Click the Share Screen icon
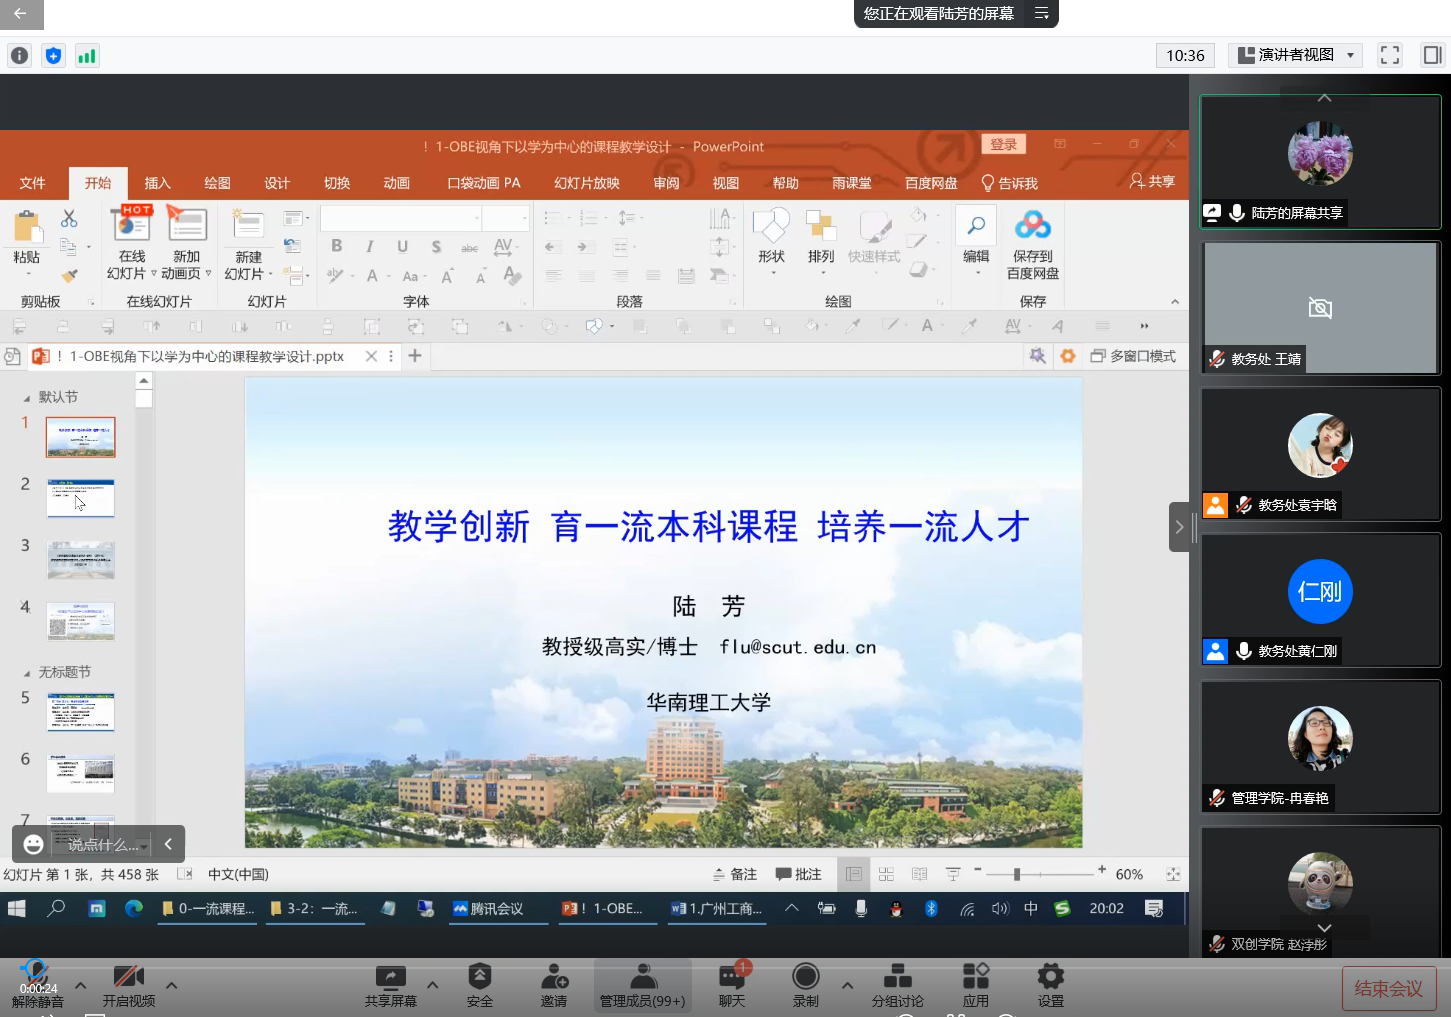Viewport: 1451px width, 1017px height. click(390, 977)
